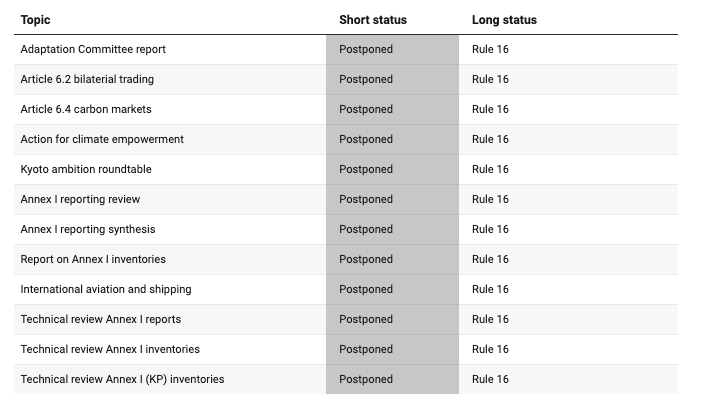Select the Article 6.4 carbon markets topic

pyautogui.click(x=86, y=109)
